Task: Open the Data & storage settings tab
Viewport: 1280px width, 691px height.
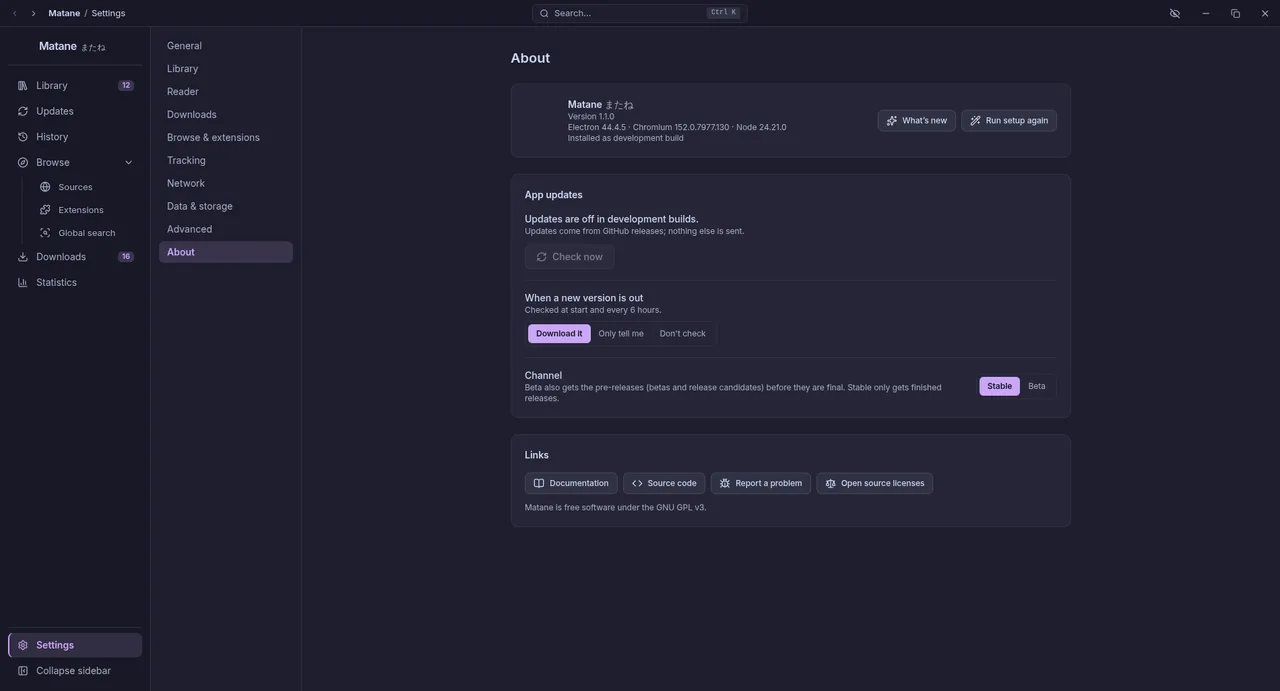Action: (226, 207)
